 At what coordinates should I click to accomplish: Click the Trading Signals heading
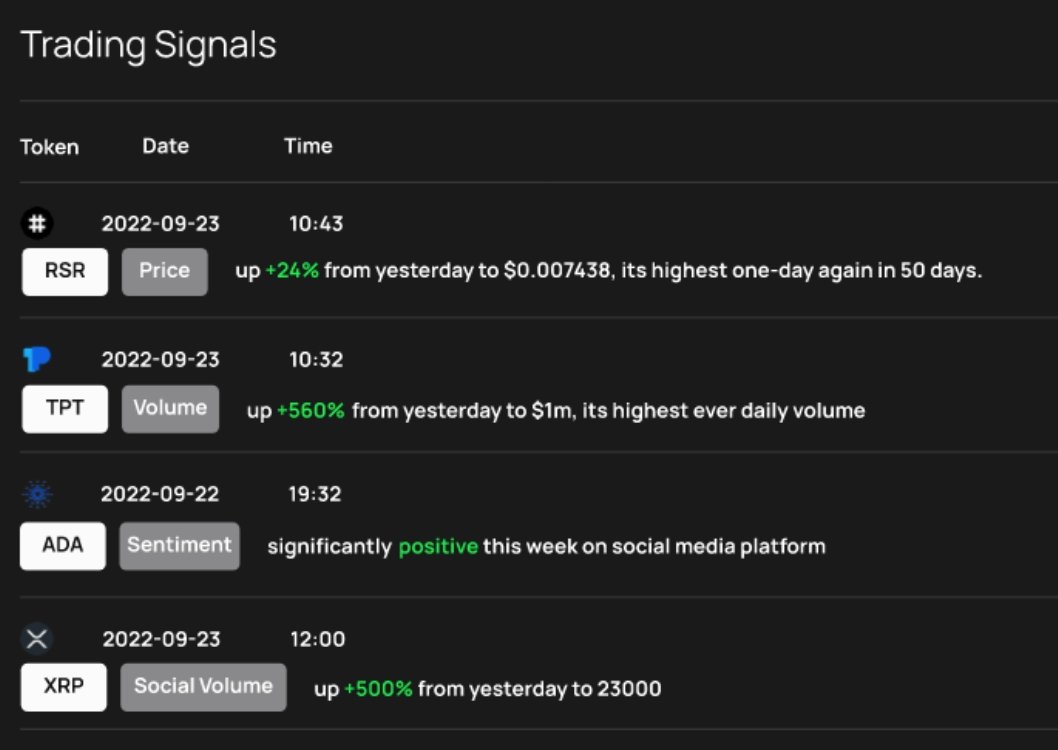pos(148,46)
